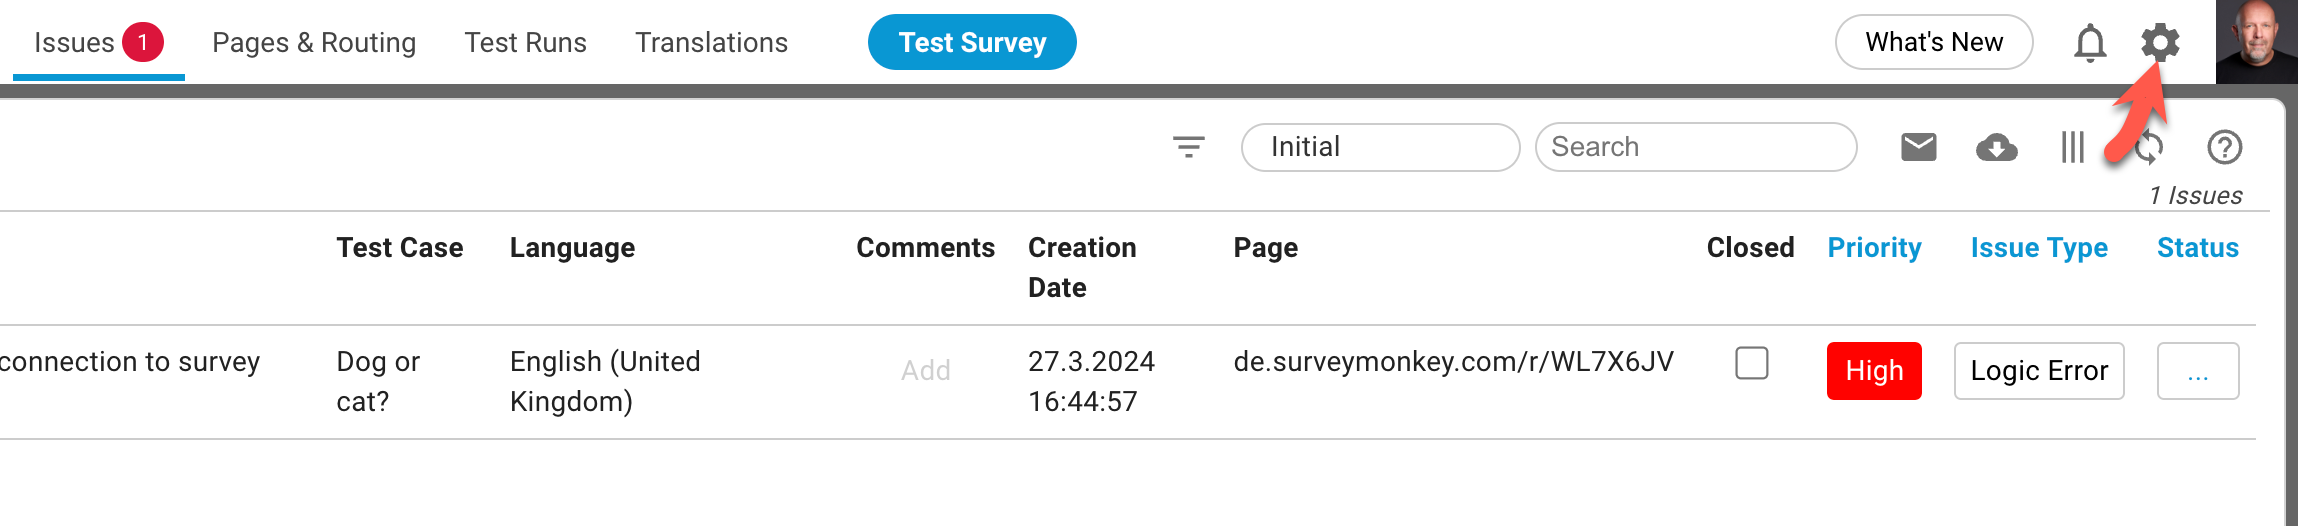Open the settings gear icon
The width and height of the screenshot is (2298, 526).
click(x=2160, y=43)
